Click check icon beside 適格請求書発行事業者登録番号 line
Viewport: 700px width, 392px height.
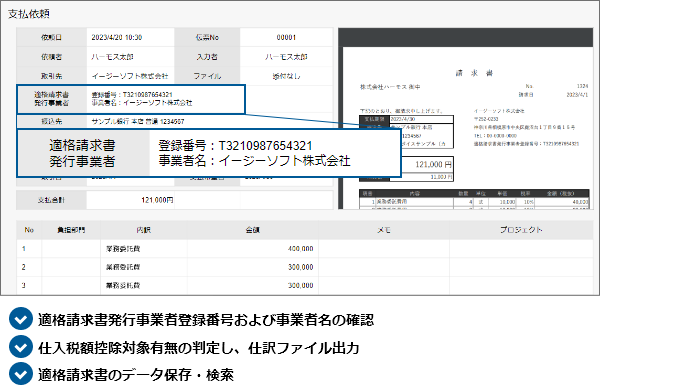point(21,319)
